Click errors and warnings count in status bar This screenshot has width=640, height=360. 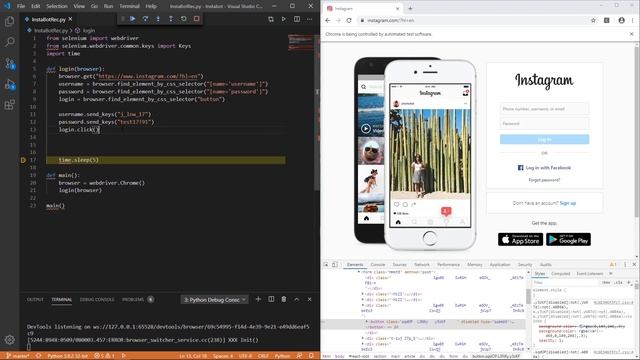point(104,356)
